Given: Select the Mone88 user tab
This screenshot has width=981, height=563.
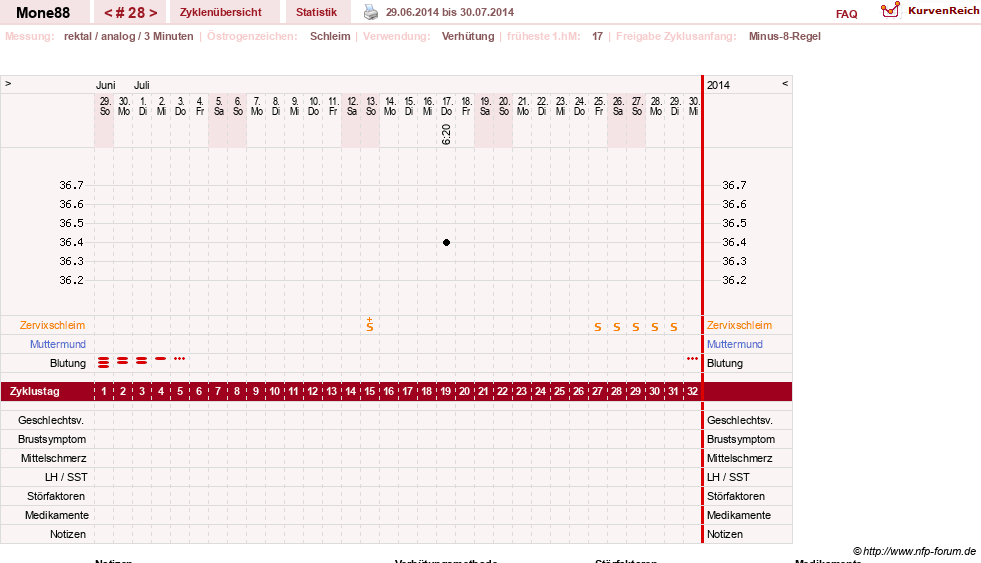Looking at the screenshot, I should coord(43,13).
